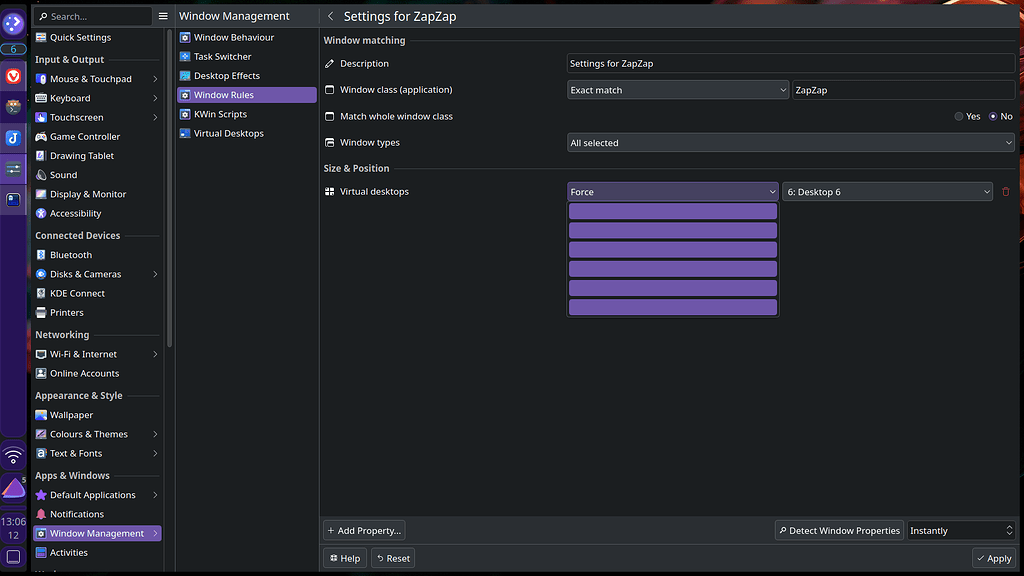
Task: Select Window Behaviour module
Action: click(x=247, y=37)
